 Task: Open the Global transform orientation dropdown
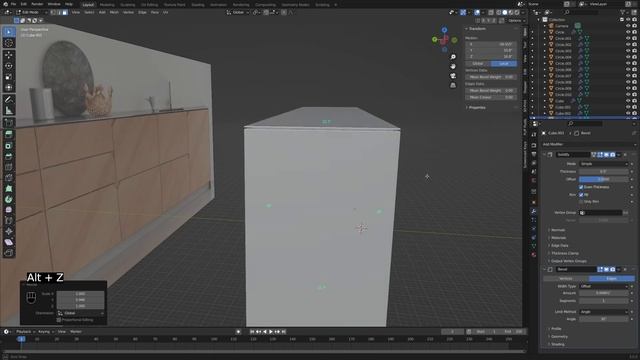tap(238, 12)
